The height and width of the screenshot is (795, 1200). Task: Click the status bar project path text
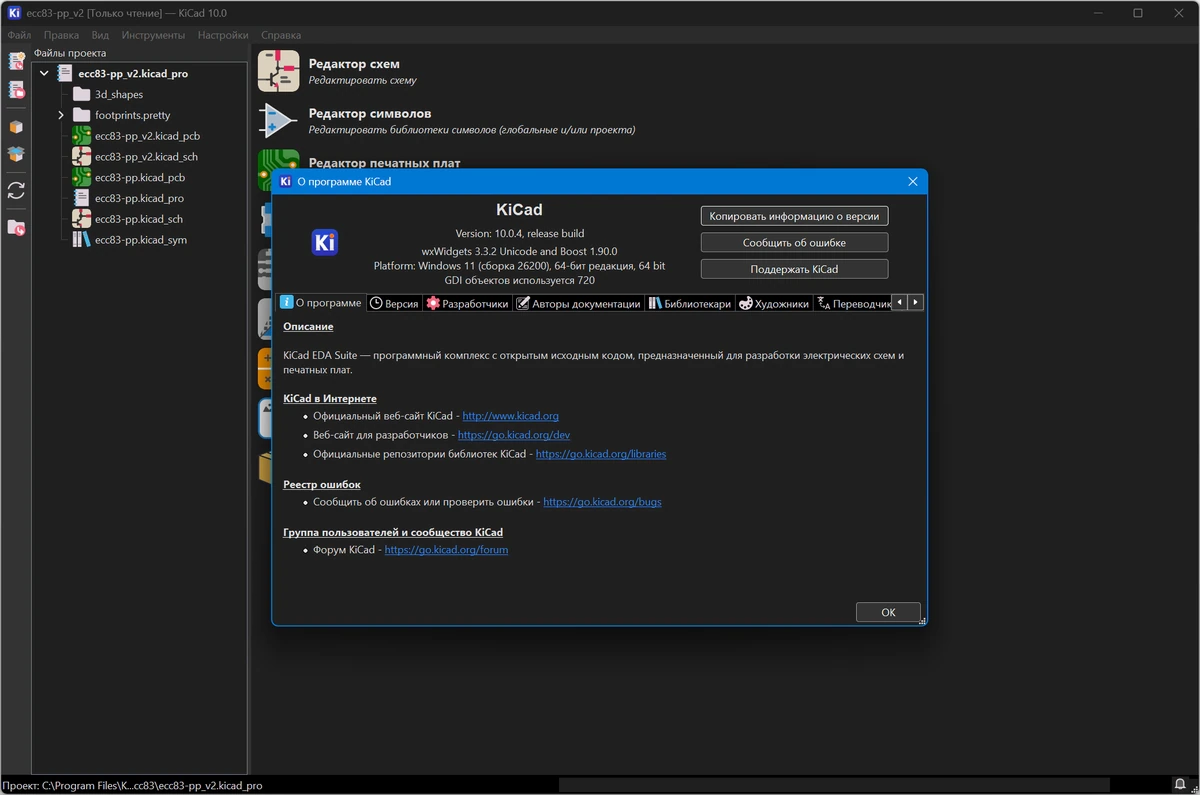click(x=132, y=786)
